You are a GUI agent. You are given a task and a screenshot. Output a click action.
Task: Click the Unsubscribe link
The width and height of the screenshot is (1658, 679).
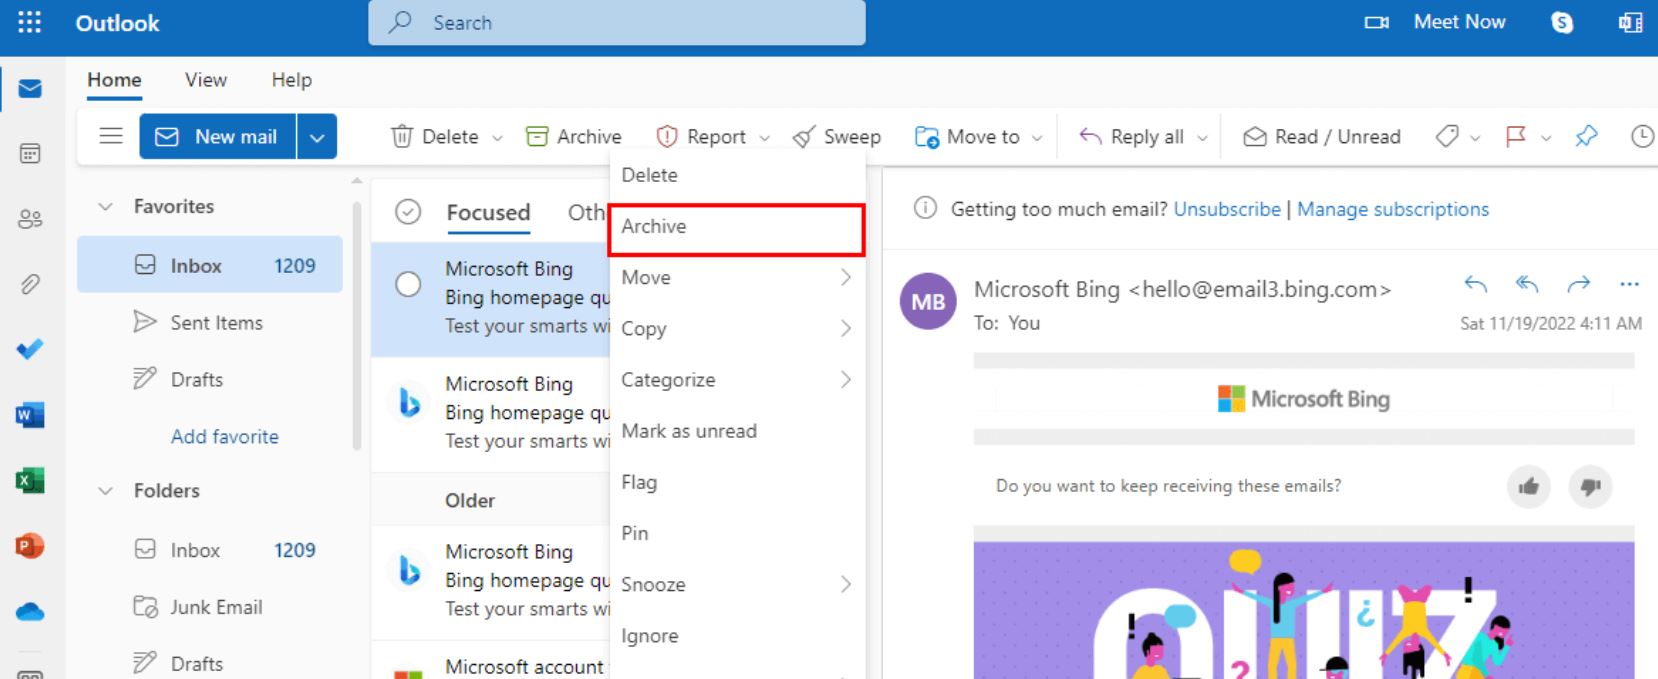click(x=1227, y=209)
